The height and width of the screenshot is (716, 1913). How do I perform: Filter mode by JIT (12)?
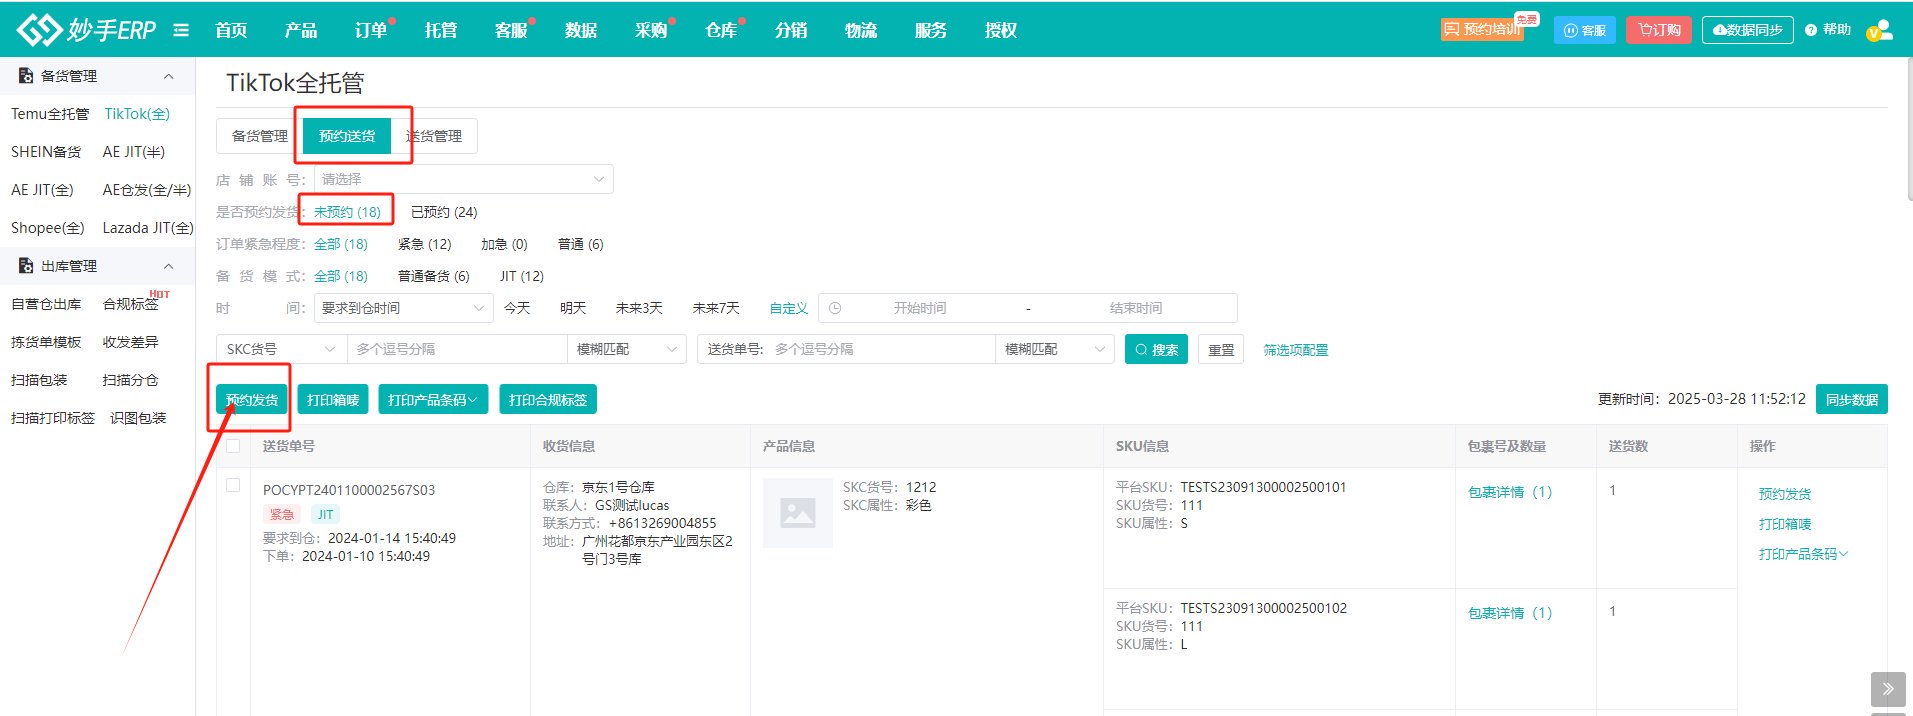[x=522, y=276]
